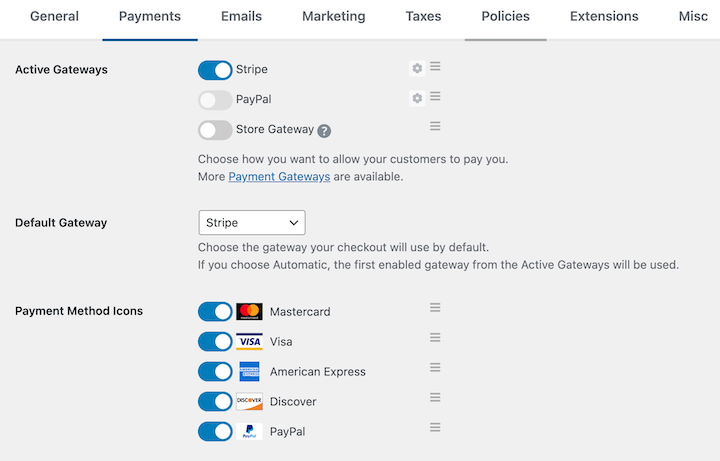This screenshot has width=720, height=461.
Task: Follow the Payment Gateways link
Action: pyautogui.click(x=279, y=177)
